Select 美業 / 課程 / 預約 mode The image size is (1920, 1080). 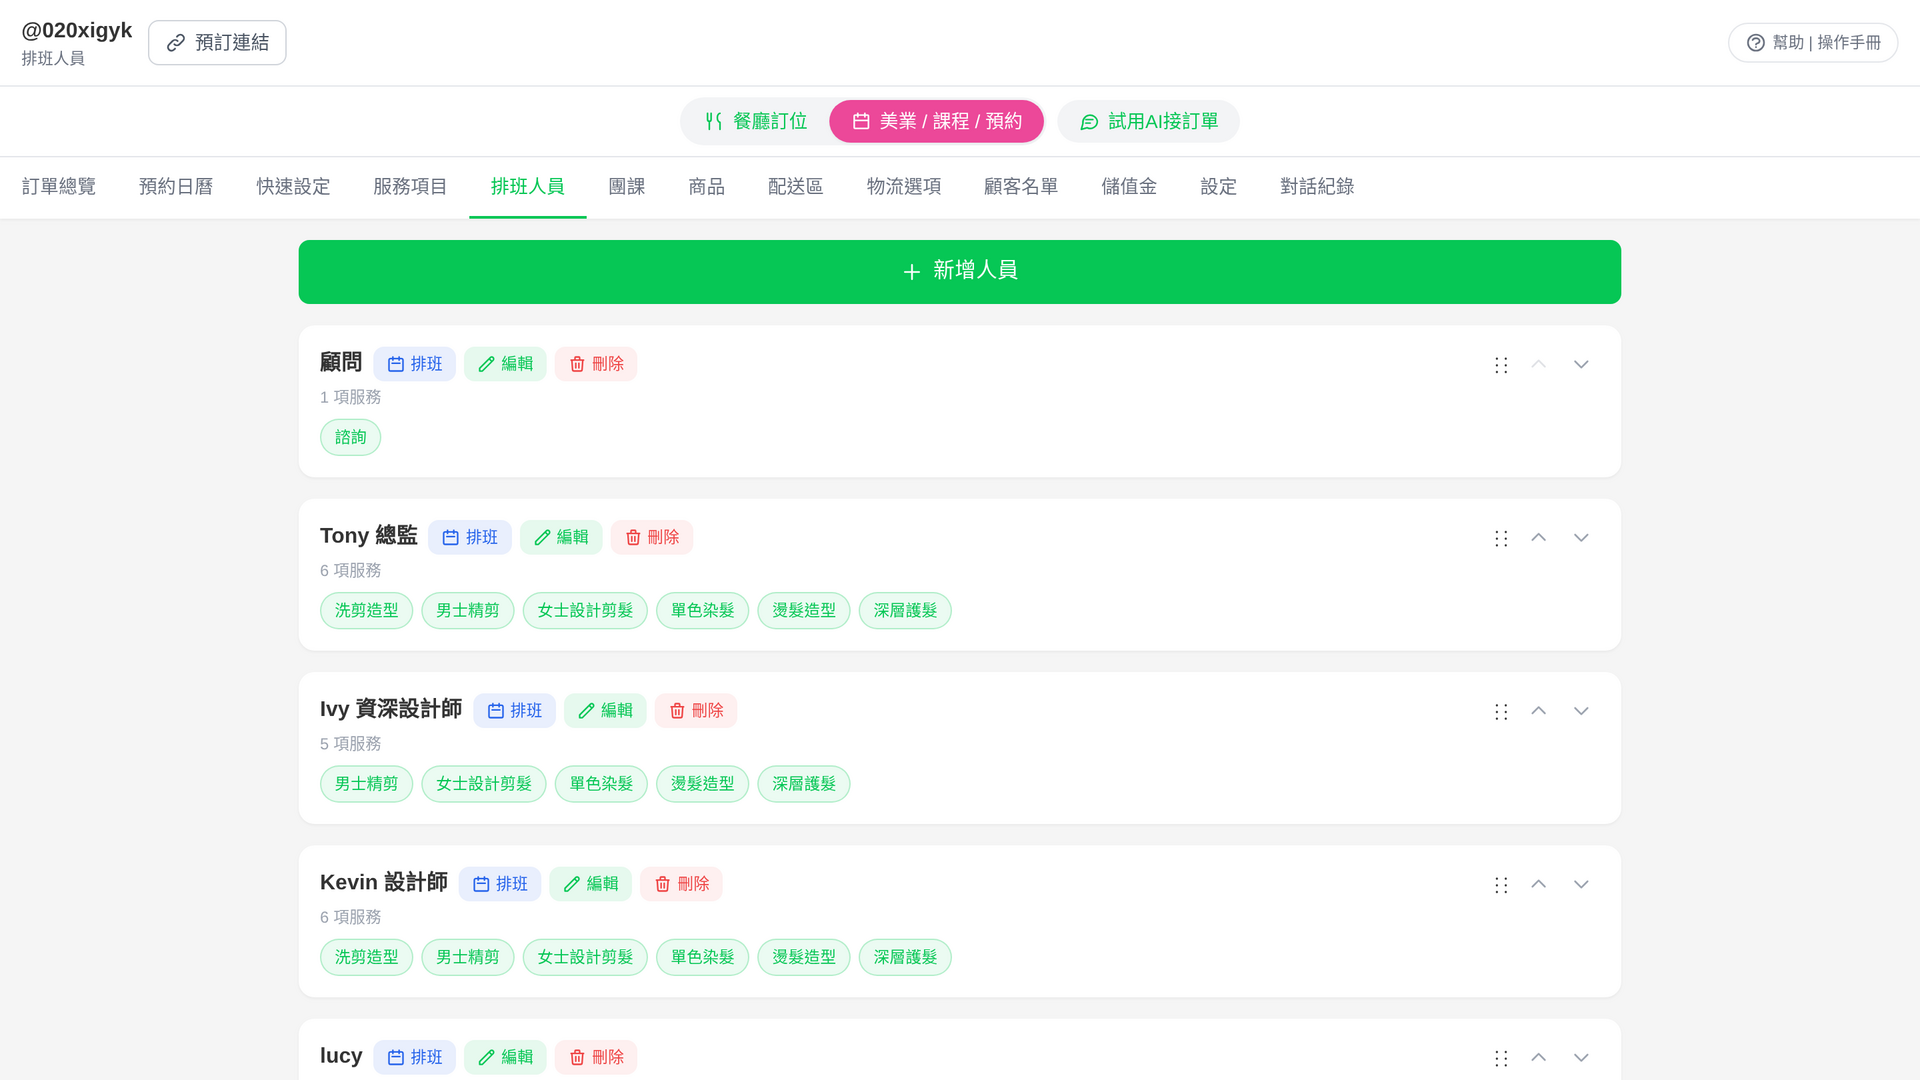click(936, 121)
